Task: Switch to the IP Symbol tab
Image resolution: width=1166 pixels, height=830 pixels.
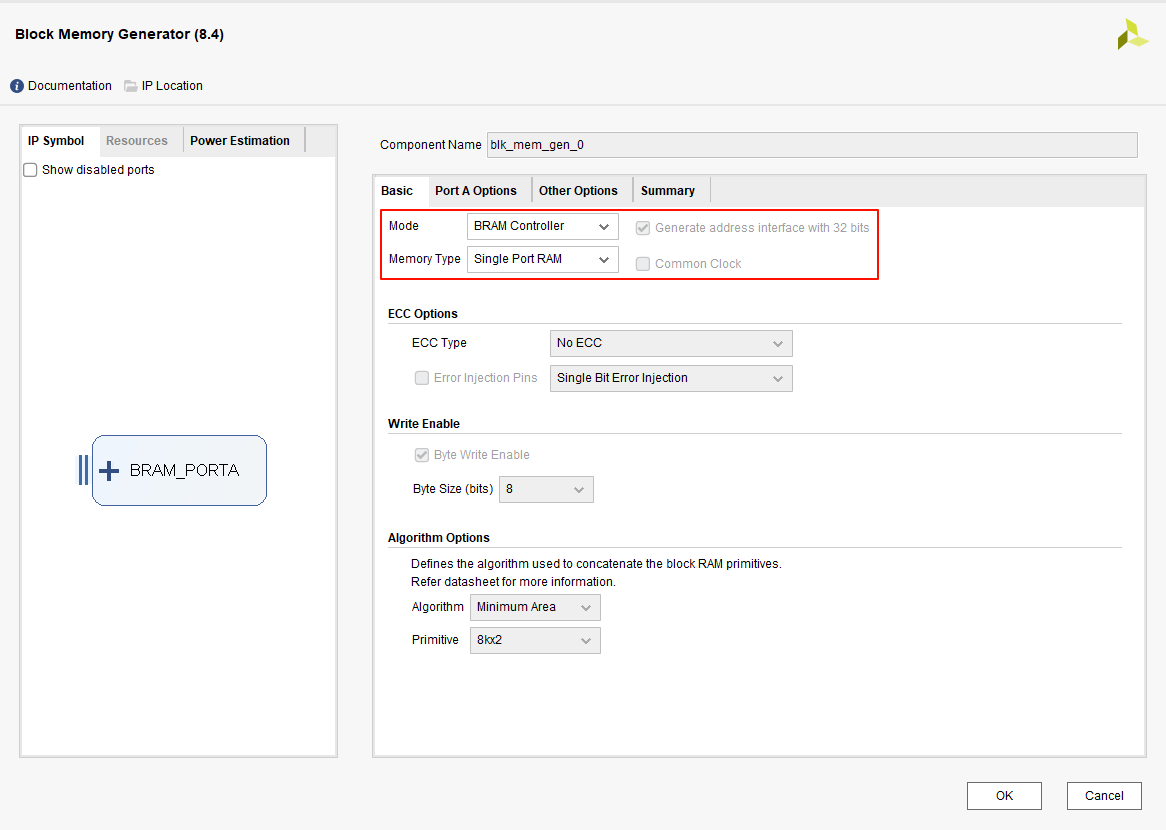Action: [57, 141]
